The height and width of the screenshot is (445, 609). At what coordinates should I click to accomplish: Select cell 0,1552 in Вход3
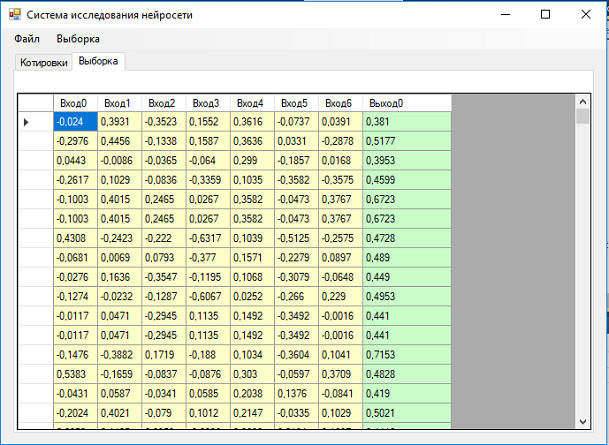point(208,122)
